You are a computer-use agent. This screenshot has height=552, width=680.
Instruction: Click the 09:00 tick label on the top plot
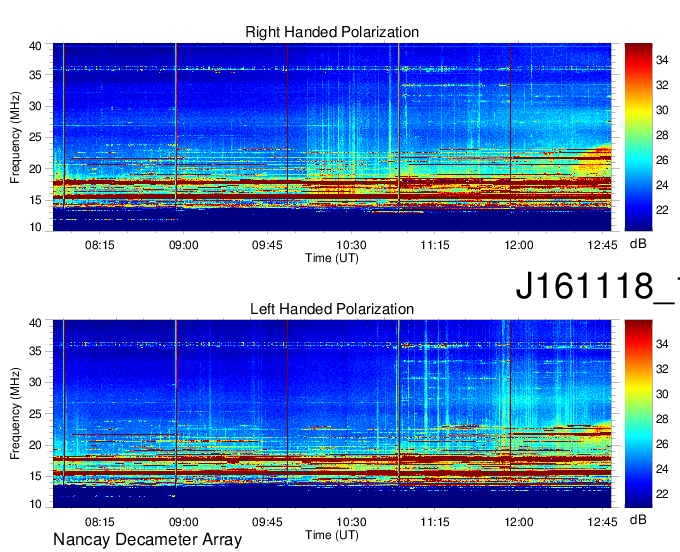coord(183,245)
